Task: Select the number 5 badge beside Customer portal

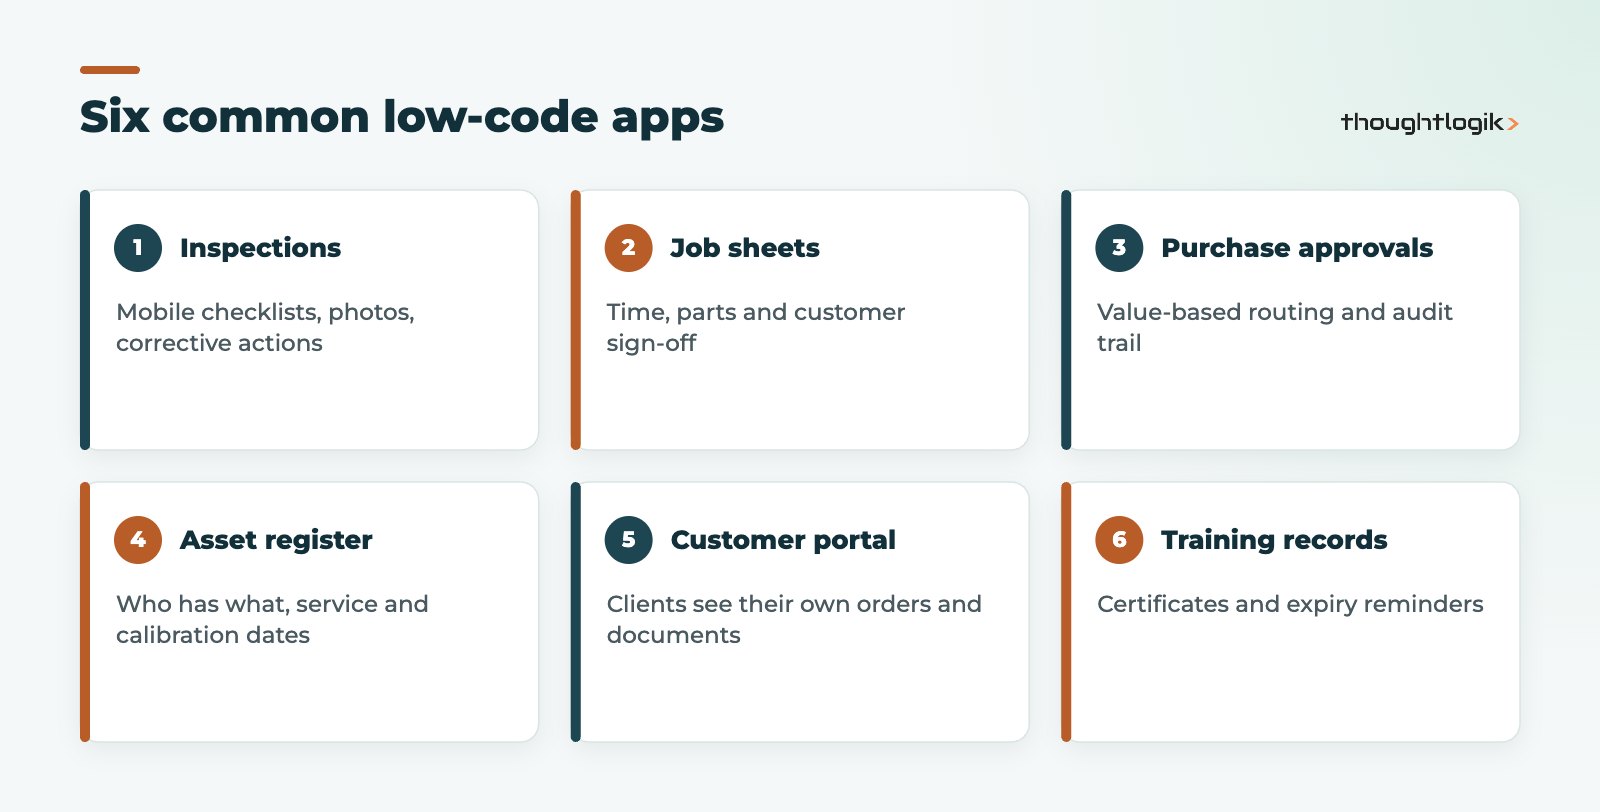Action: point(628,540)
